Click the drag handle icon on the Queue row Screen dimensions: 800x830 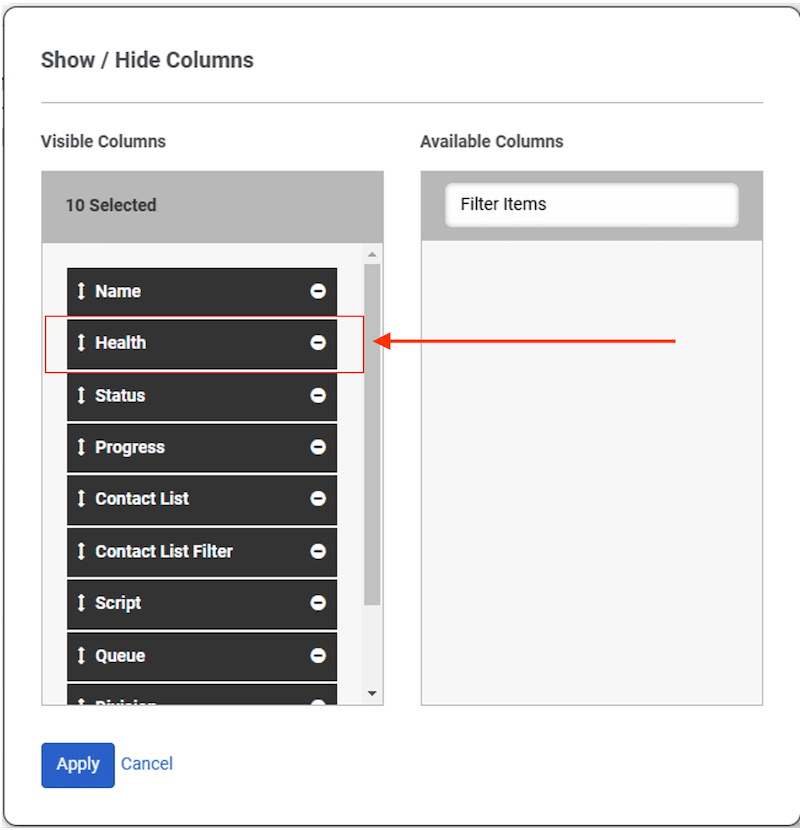tap(81, 655)
